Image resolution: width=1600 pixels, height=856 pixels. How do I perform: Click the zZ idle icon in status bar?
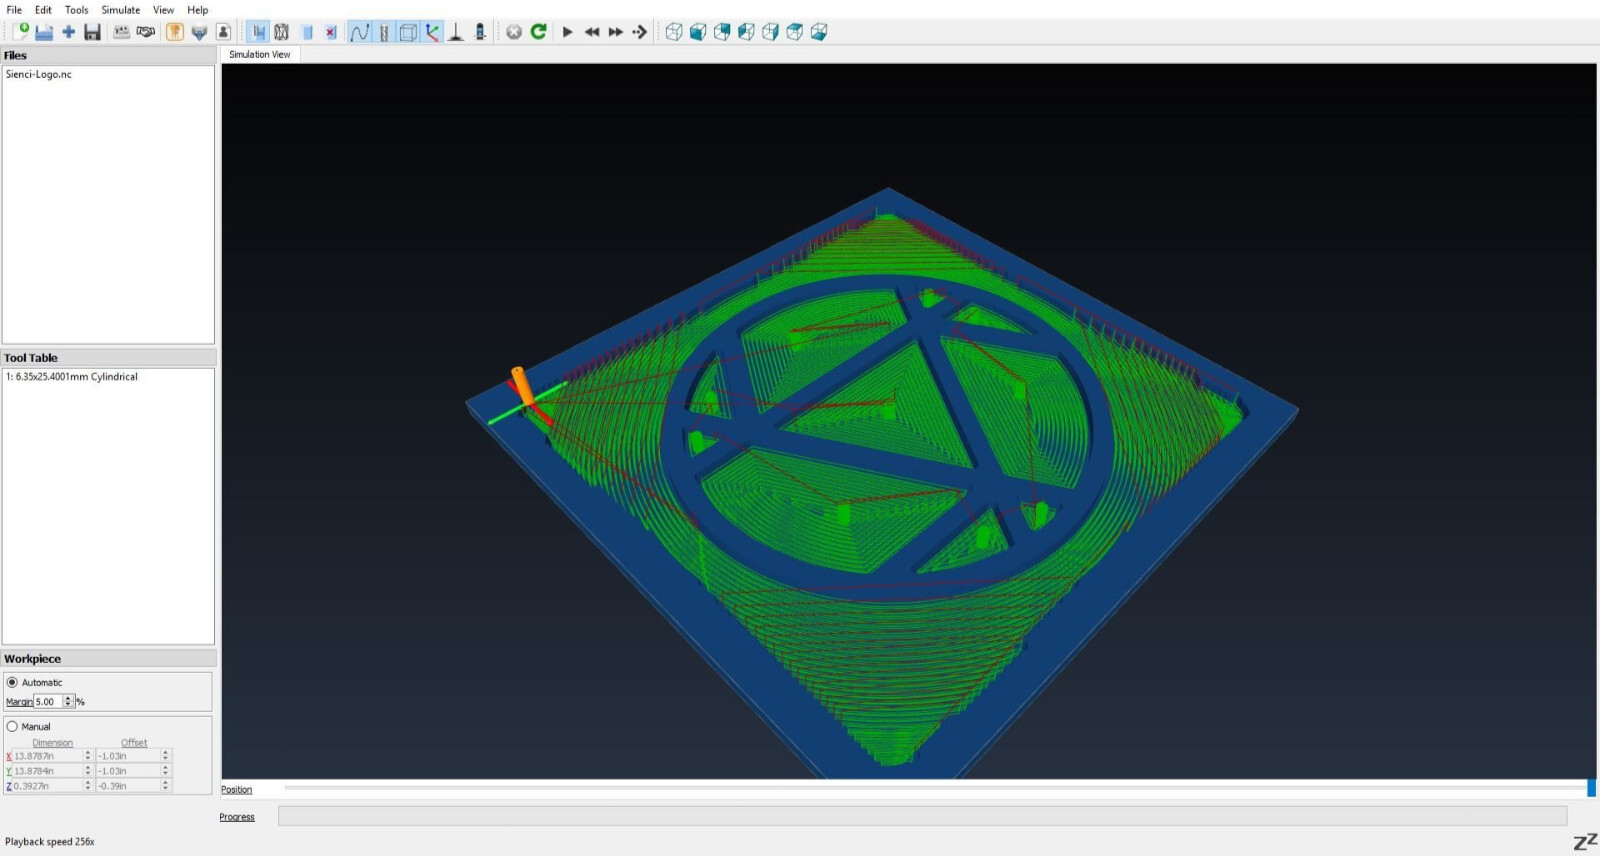pyautogui.click(x=1585, y=842)
